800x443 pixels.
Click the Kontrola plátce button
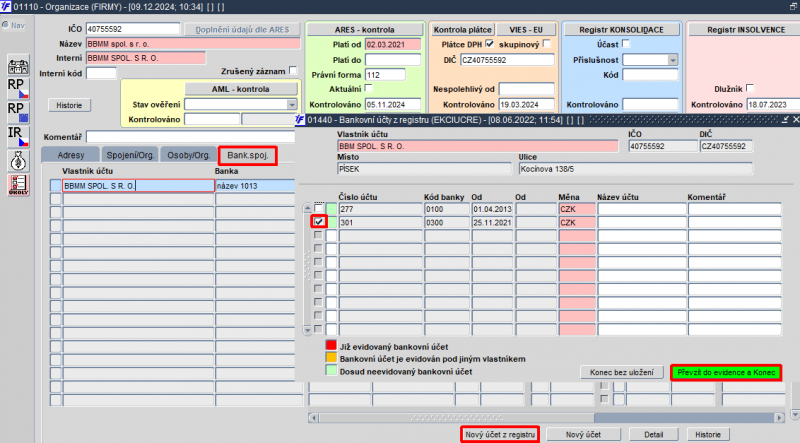pyautogui.click(x=462, y=30)
